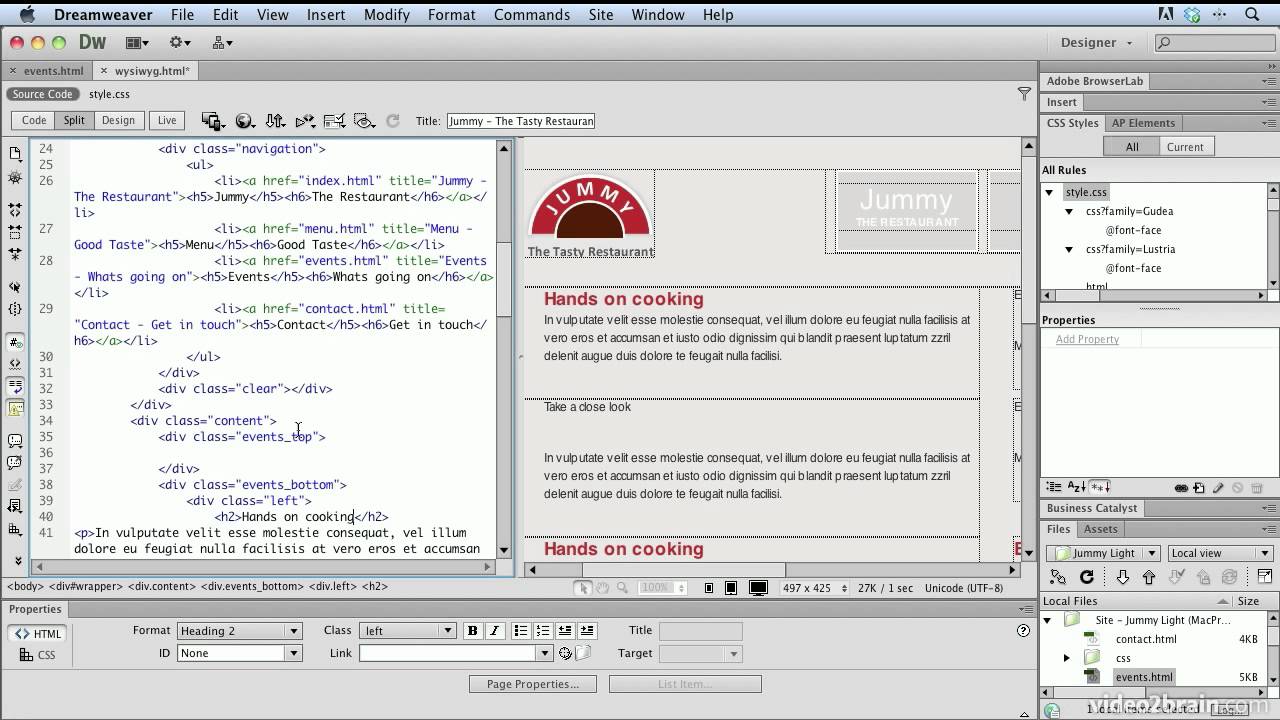
Task: Click Bold button in Properties panel
Action: tap(473, 631)
